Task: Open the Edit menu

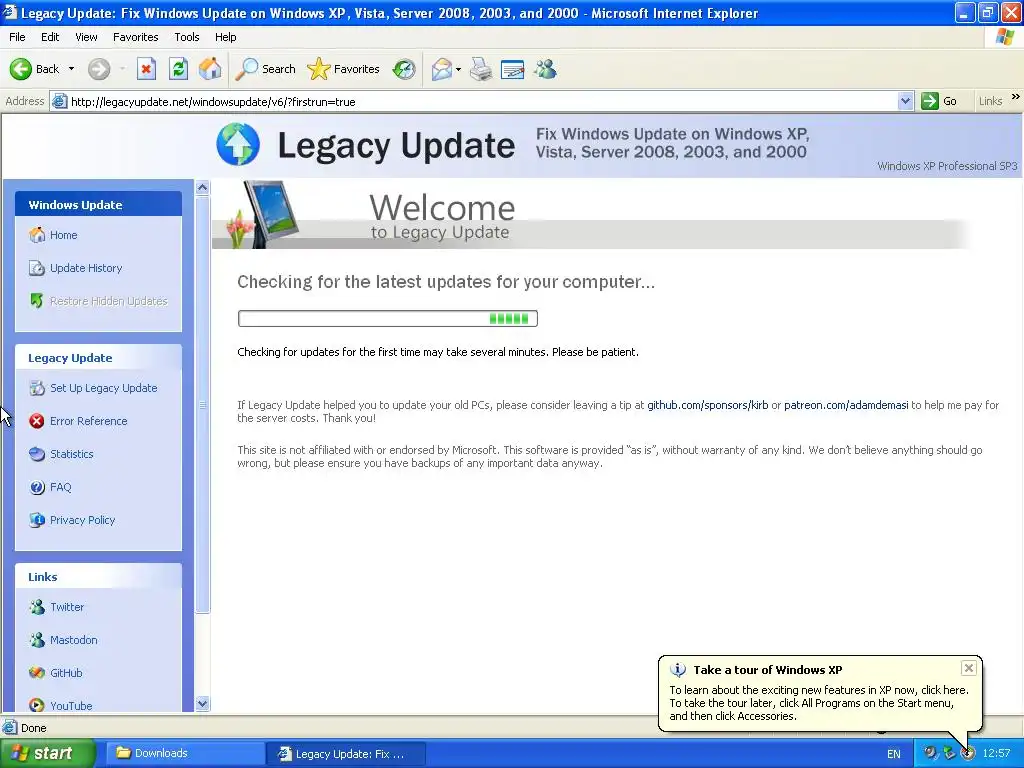Action: click(50, 37)
